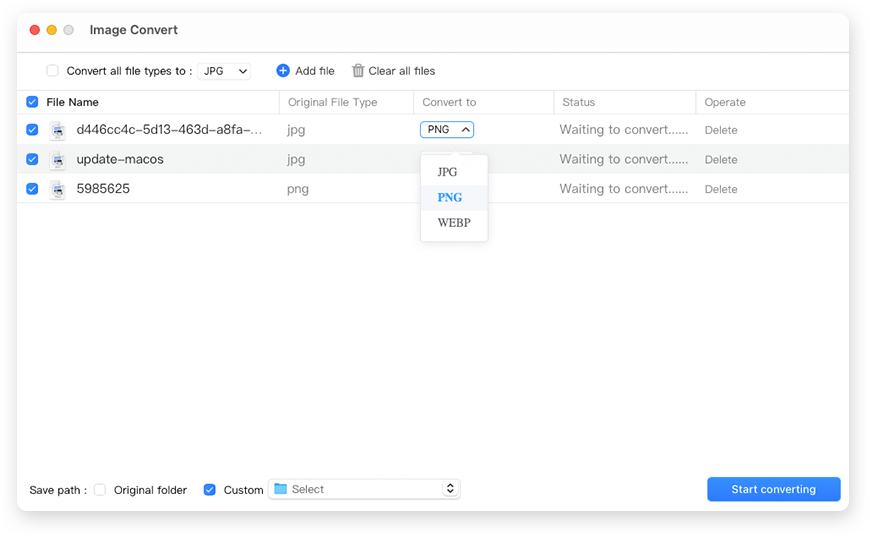
Task: Choose JPG from the format list
Action: [448, 172]
